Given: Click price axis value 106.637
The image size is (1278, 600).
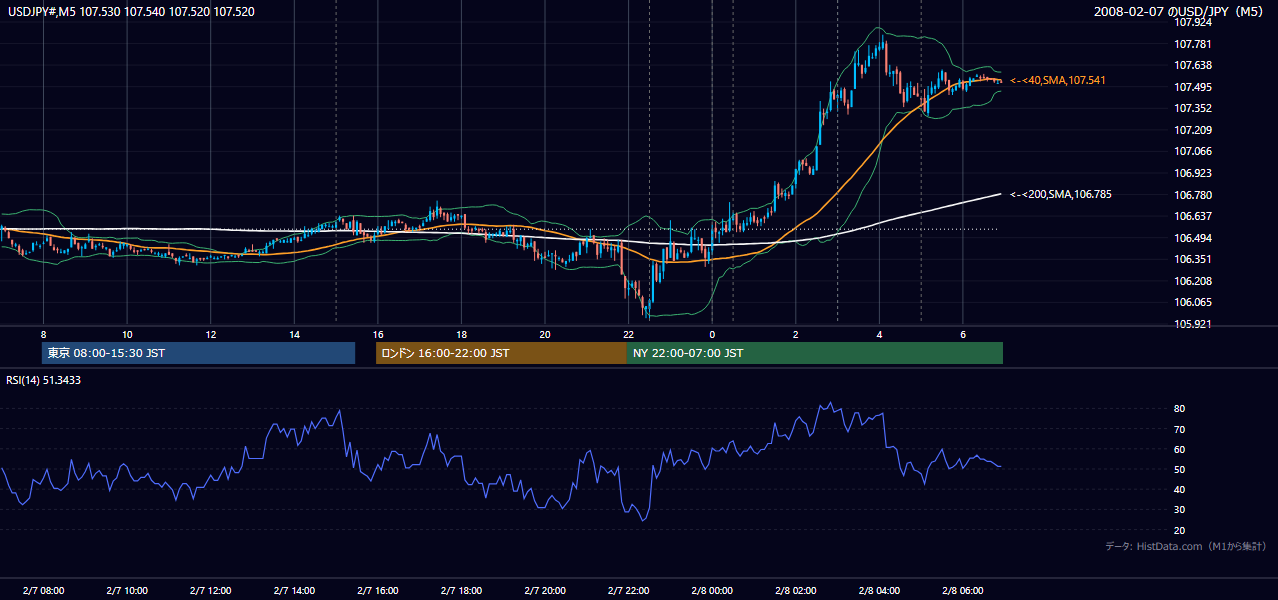Looking at the screenshot, I should [x=1192, y=216].
